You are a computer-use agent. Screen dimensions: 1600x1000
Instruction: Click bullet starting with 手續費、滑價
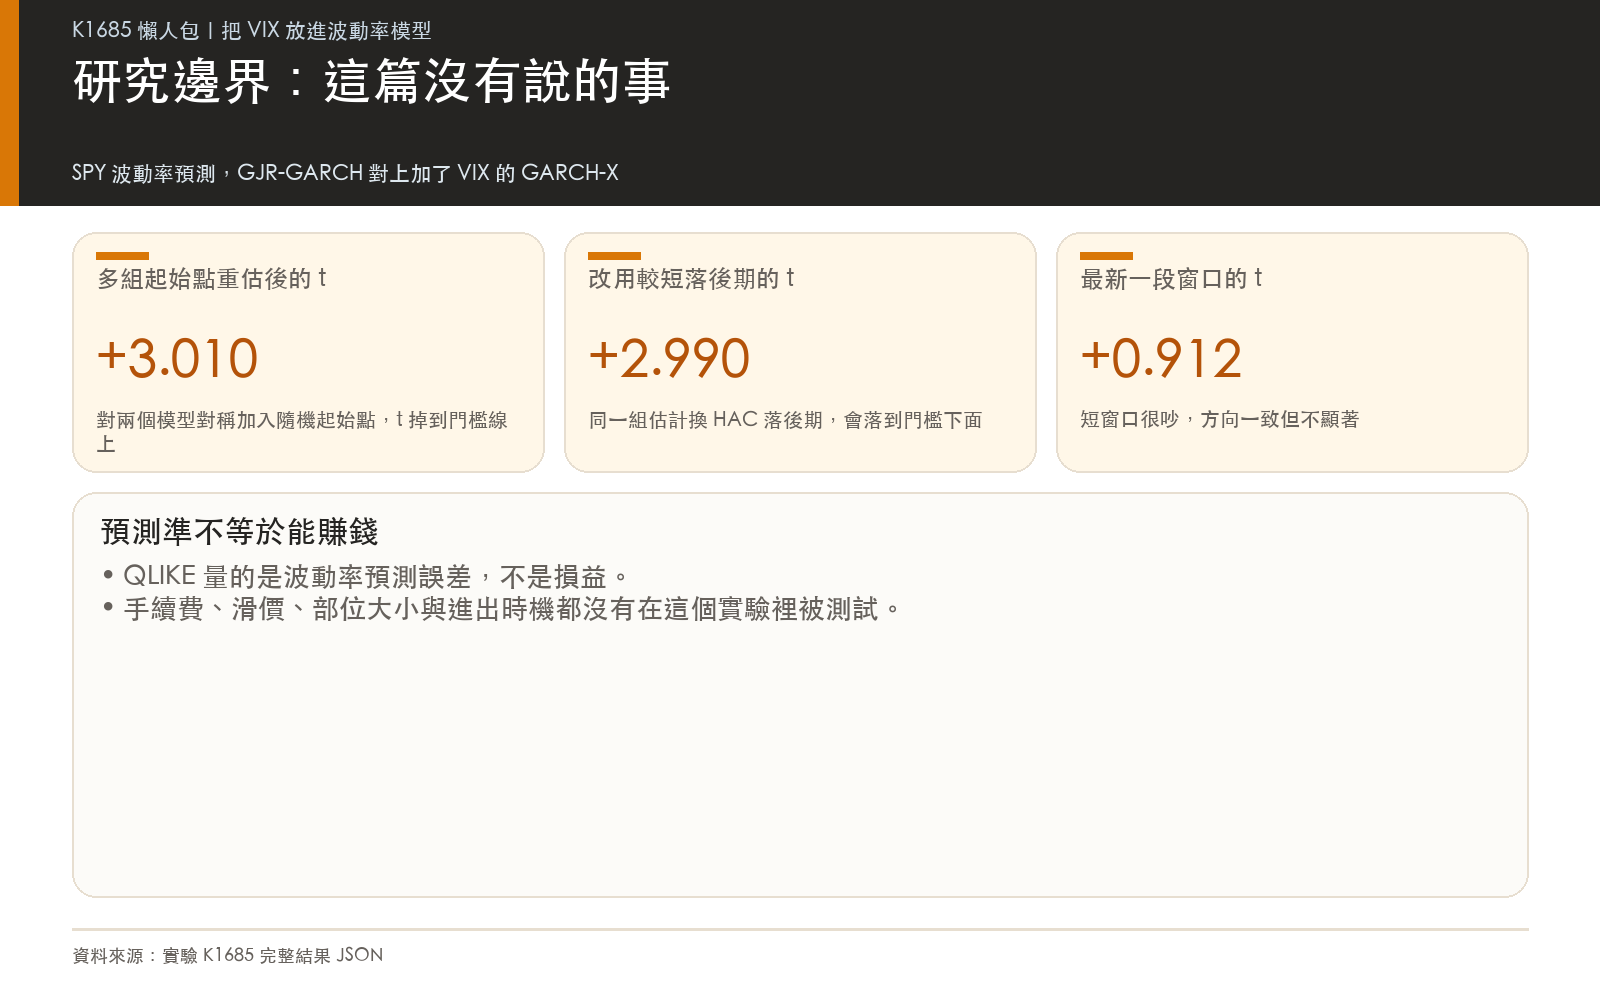(x=502, y=609)
